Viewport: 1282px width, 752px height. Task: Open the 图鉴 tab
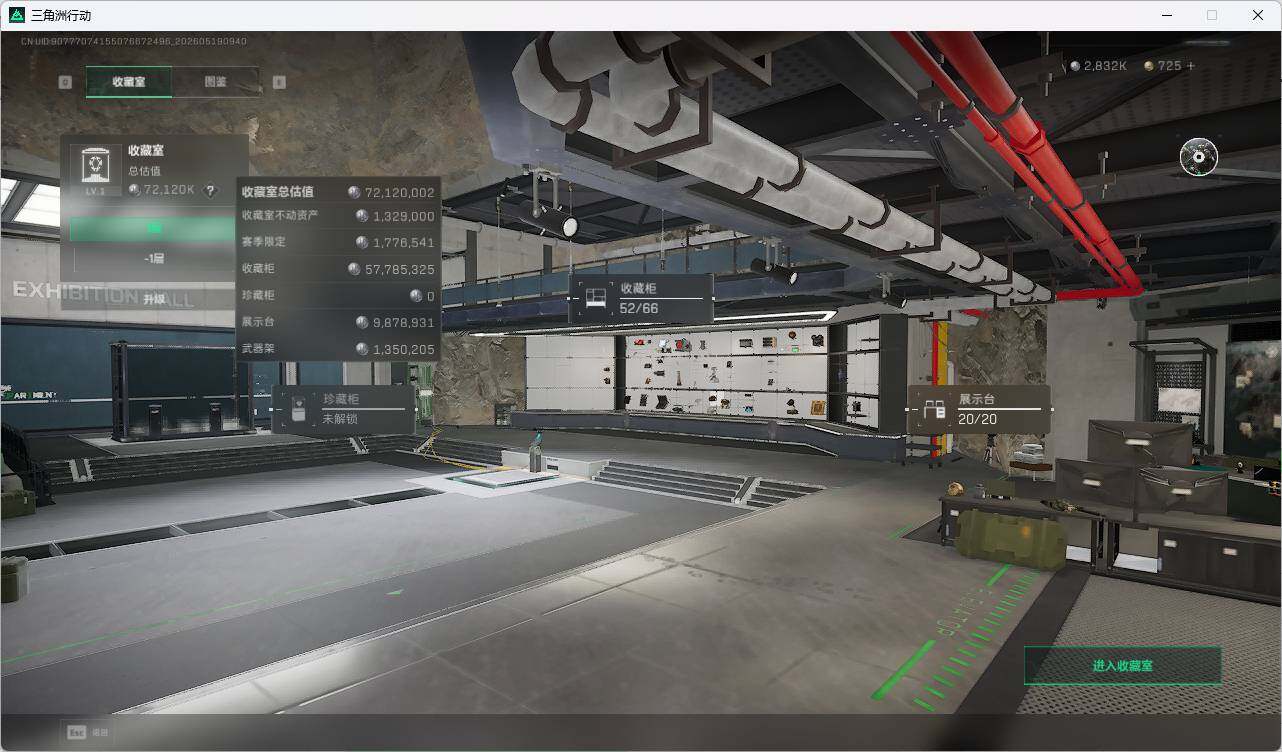pos(215,82)
